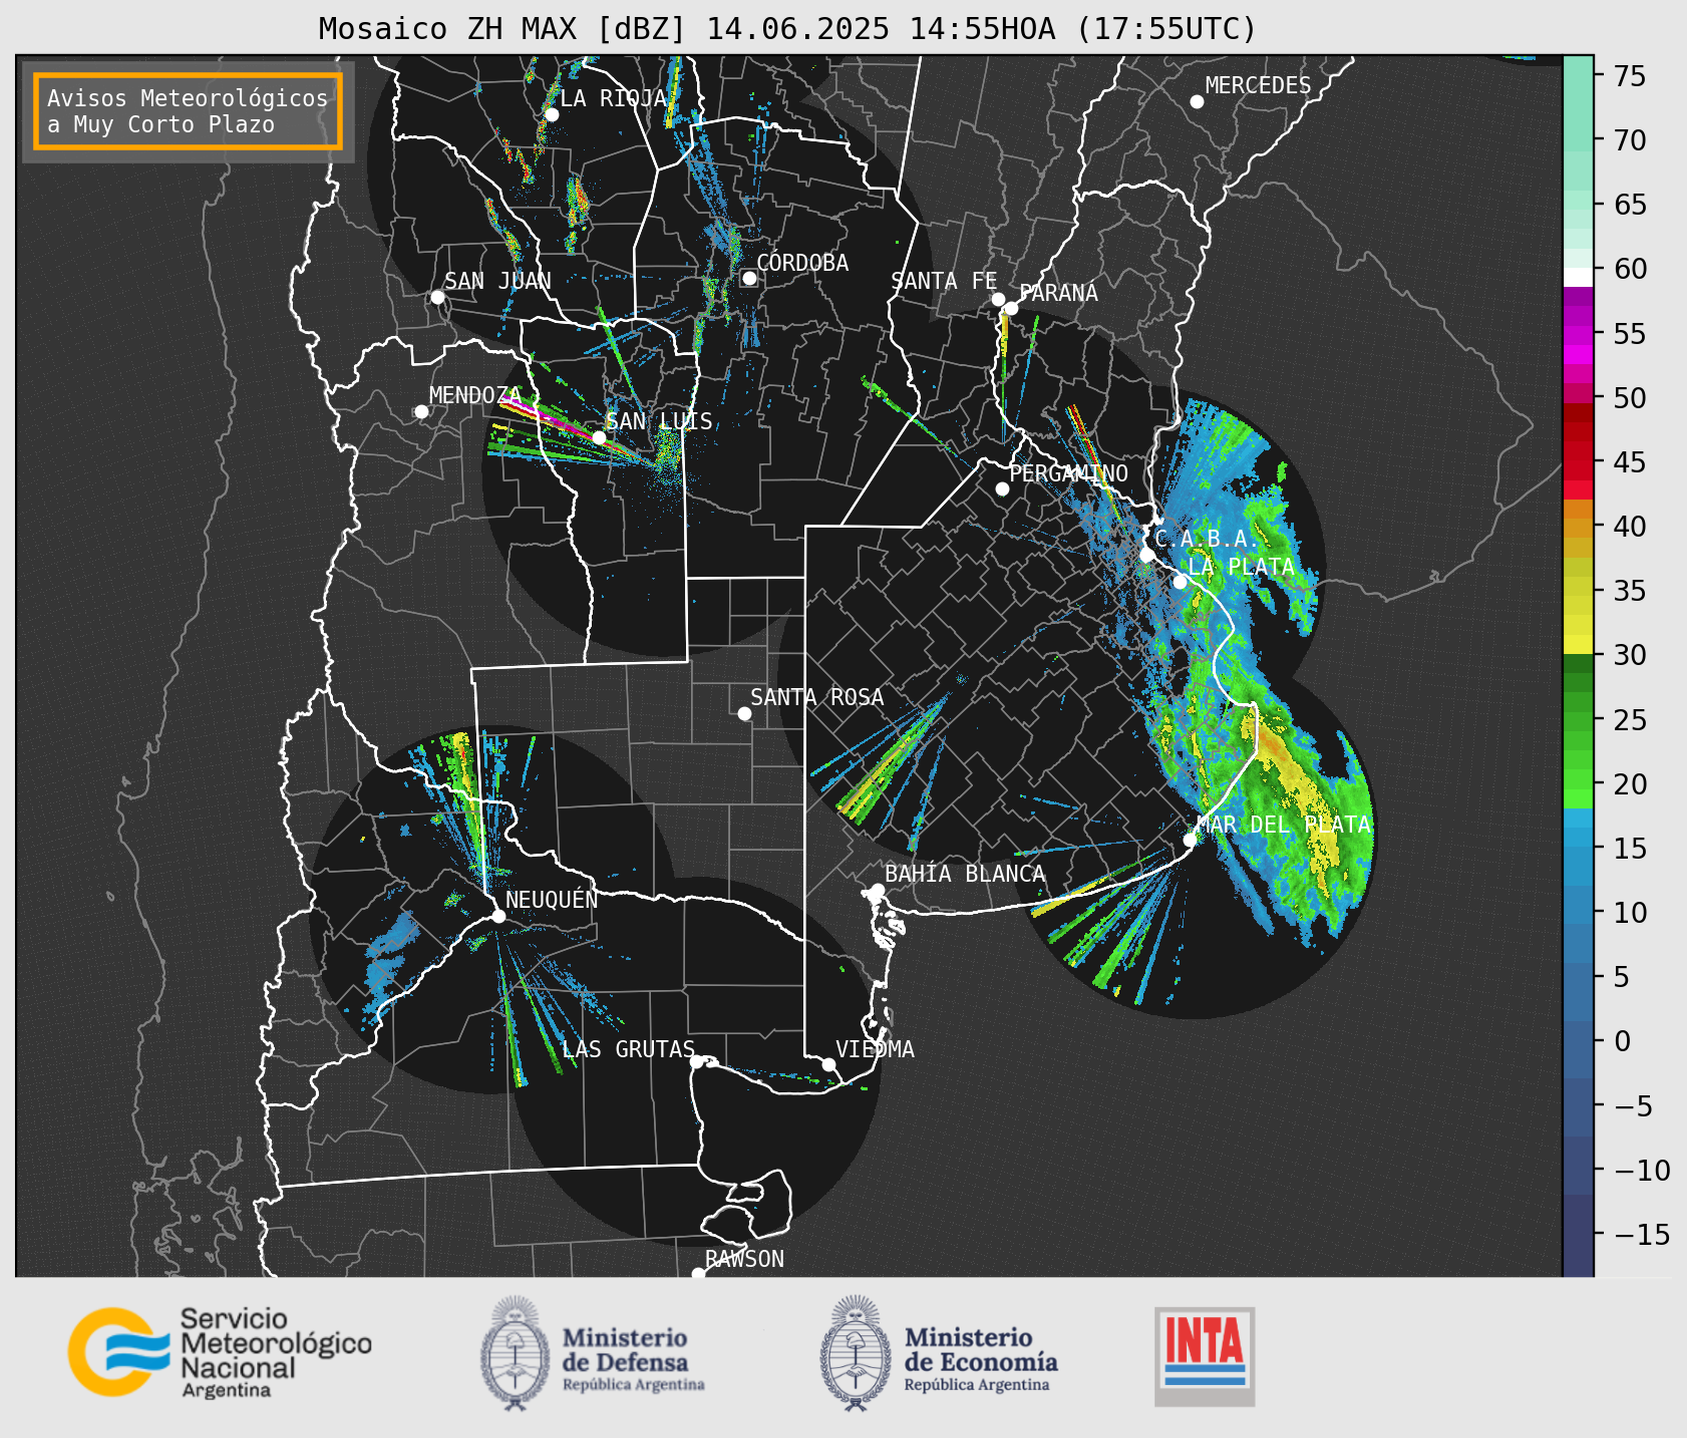Viewport: 1687px width, 1438px height.
Task: Click the 30 dBZ label on color scale
Action: click(x=1629, y=655)
